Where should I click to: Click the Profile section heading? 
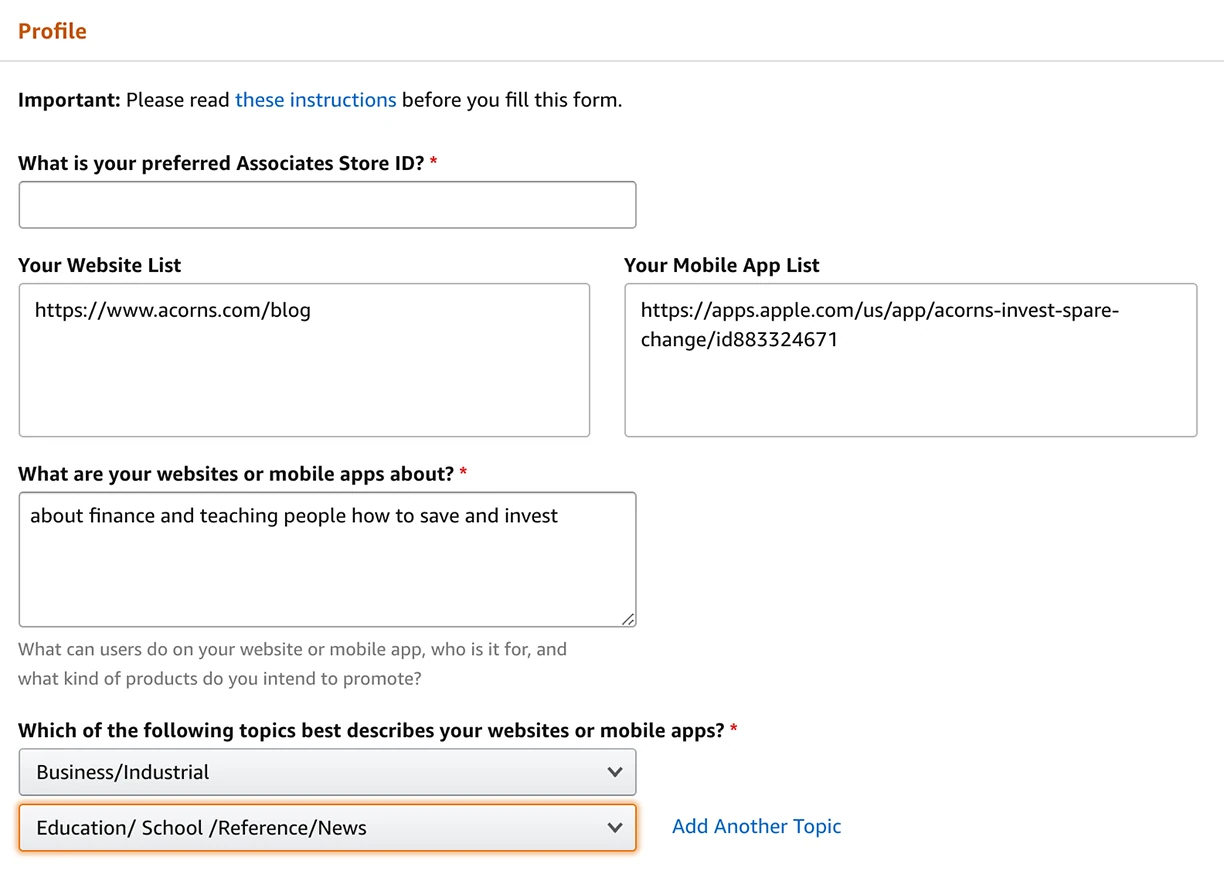pos(52,31)
